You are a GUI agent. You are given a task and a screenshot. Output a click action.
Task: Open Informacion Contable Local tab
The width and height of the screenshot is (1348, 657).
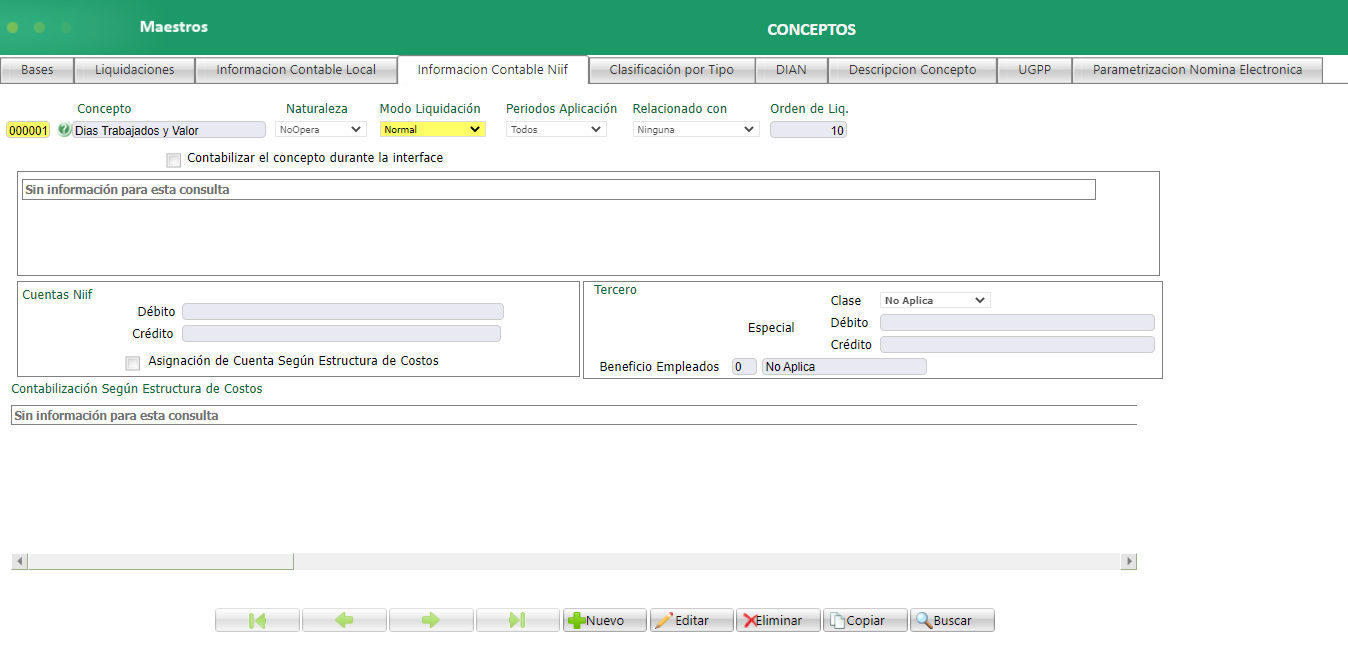pos(296,70)
